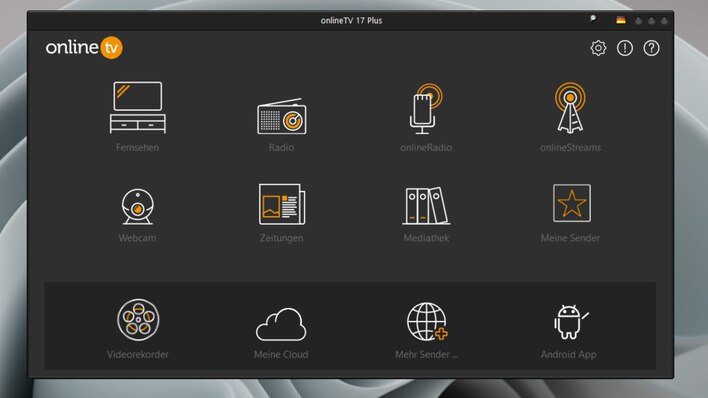The width and height of the screenshot is (708, 398).
Task: Click the Videorekorder label
Action: pyautogui.click(x=138, y=355)
